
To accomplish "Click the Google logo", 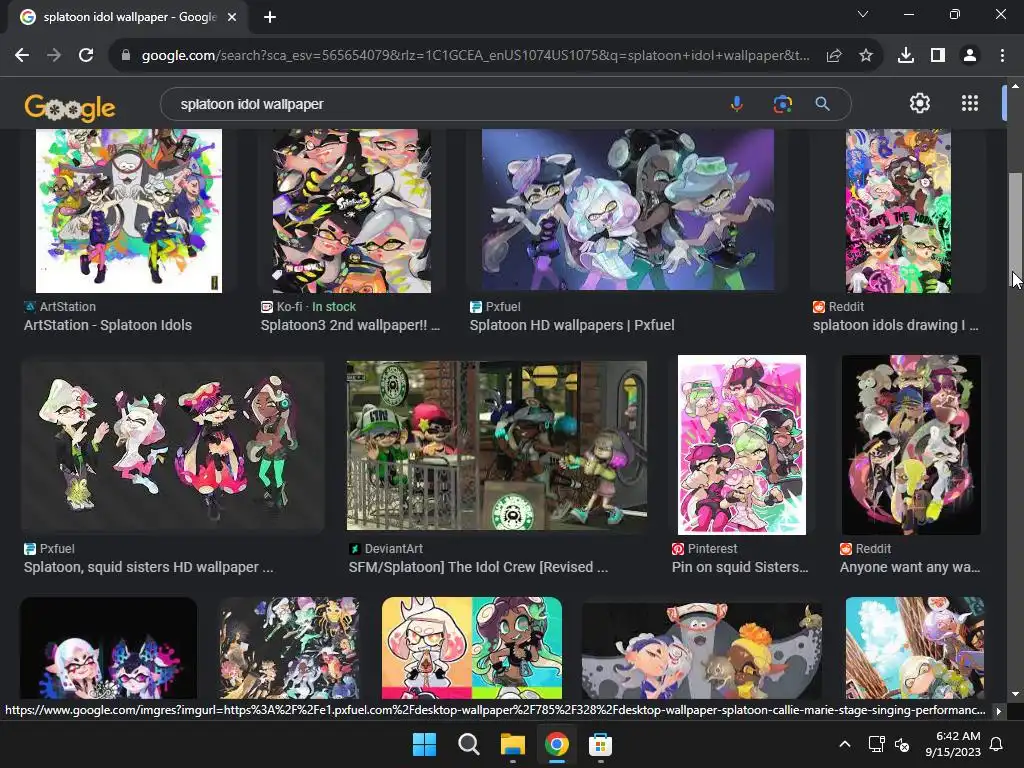I will [x=70, y=107].
